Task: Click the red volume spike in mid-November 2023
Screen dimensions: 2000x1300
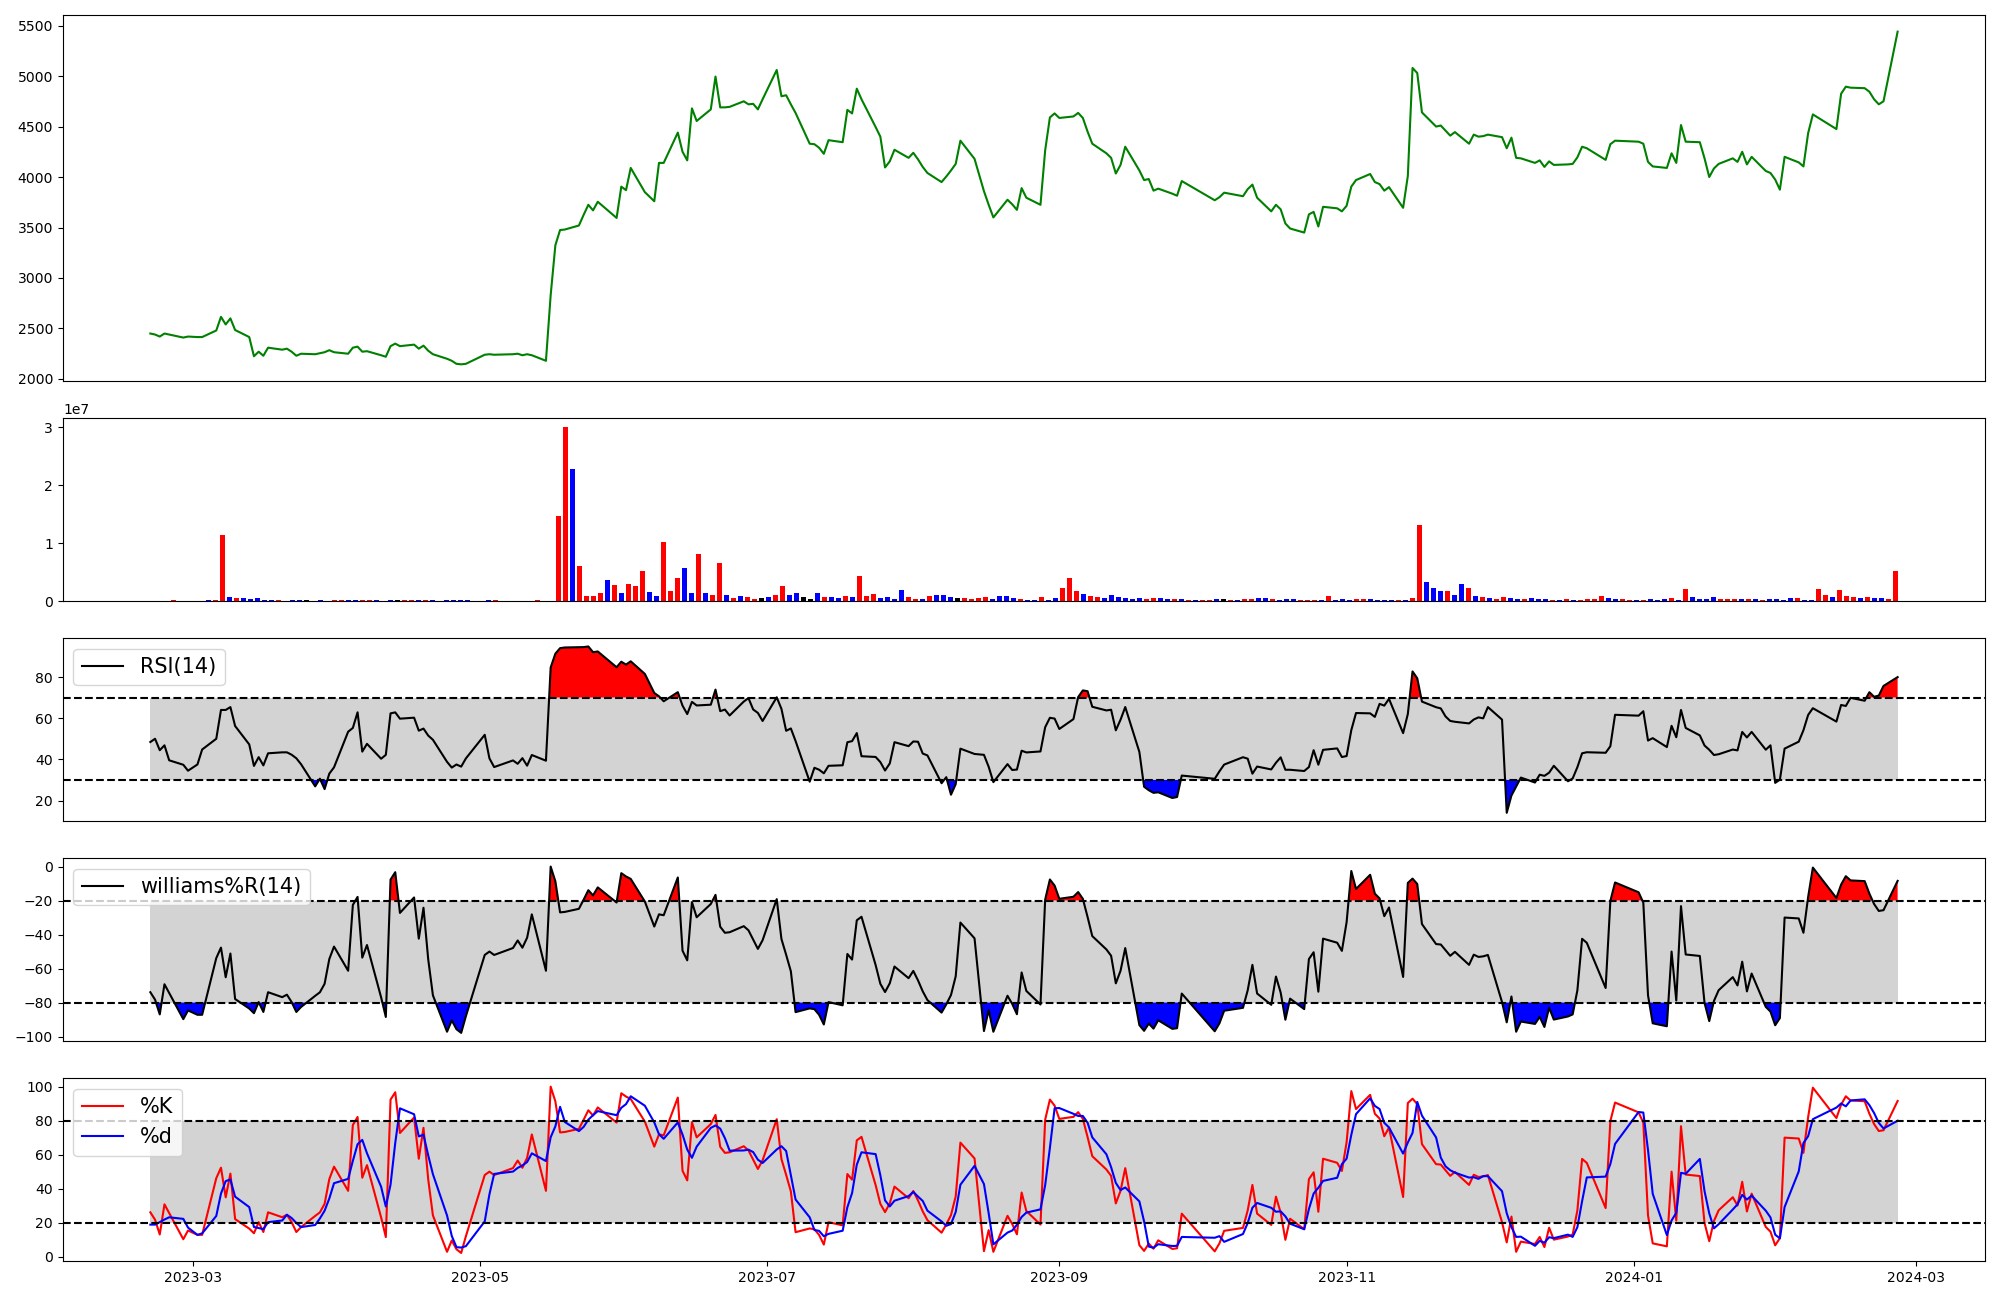Action: tap(1419, 565)
